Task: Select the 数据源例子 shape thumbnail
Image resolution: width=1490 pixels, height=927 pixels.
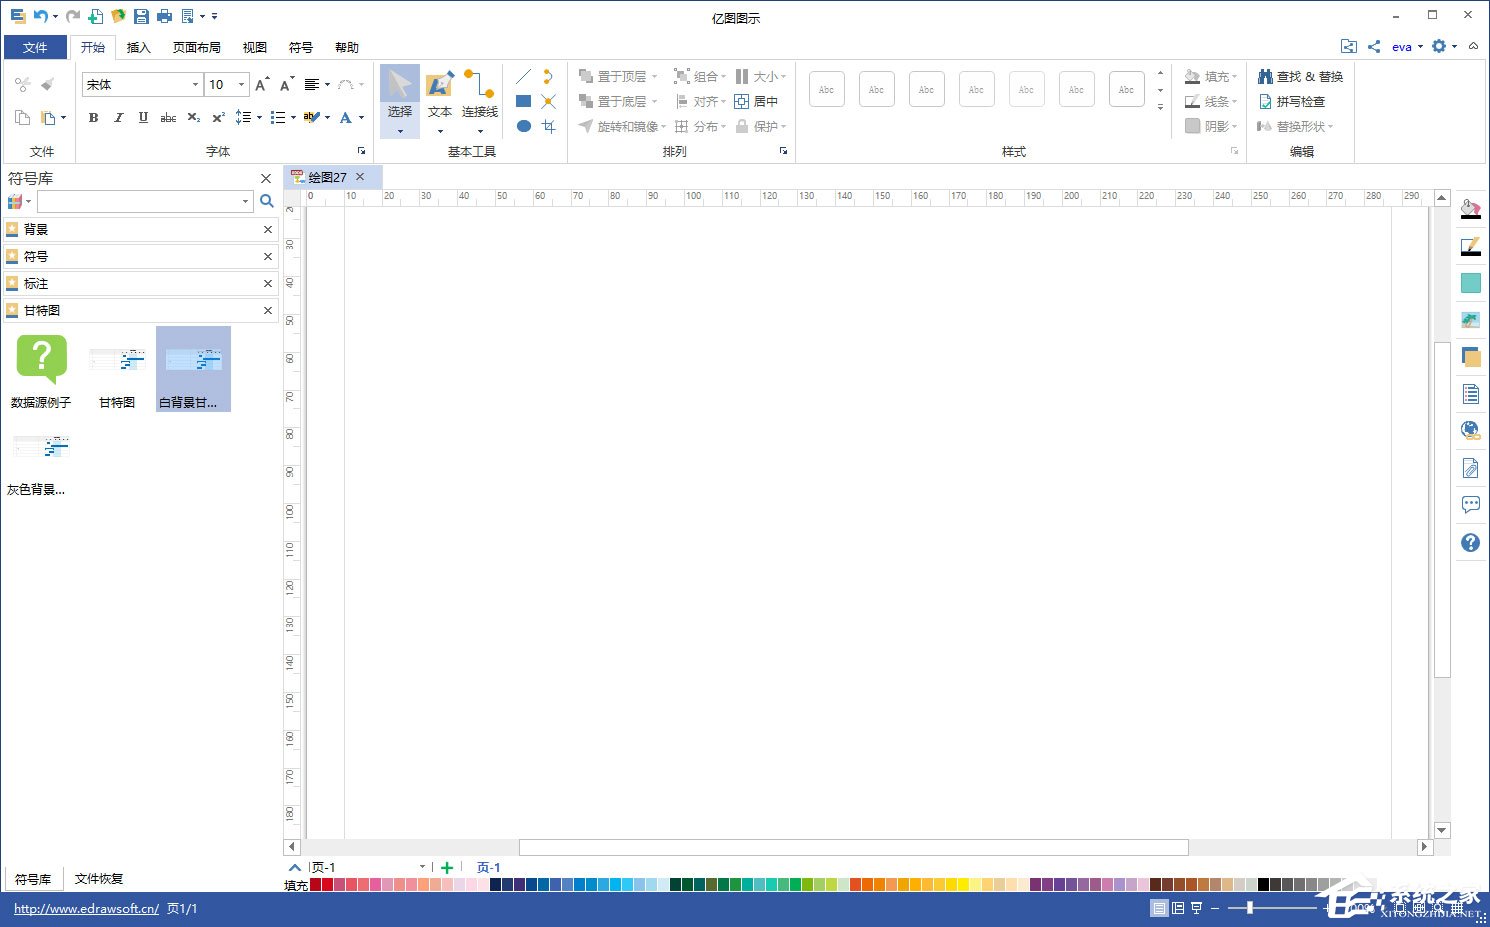Action: pos(41,370)
